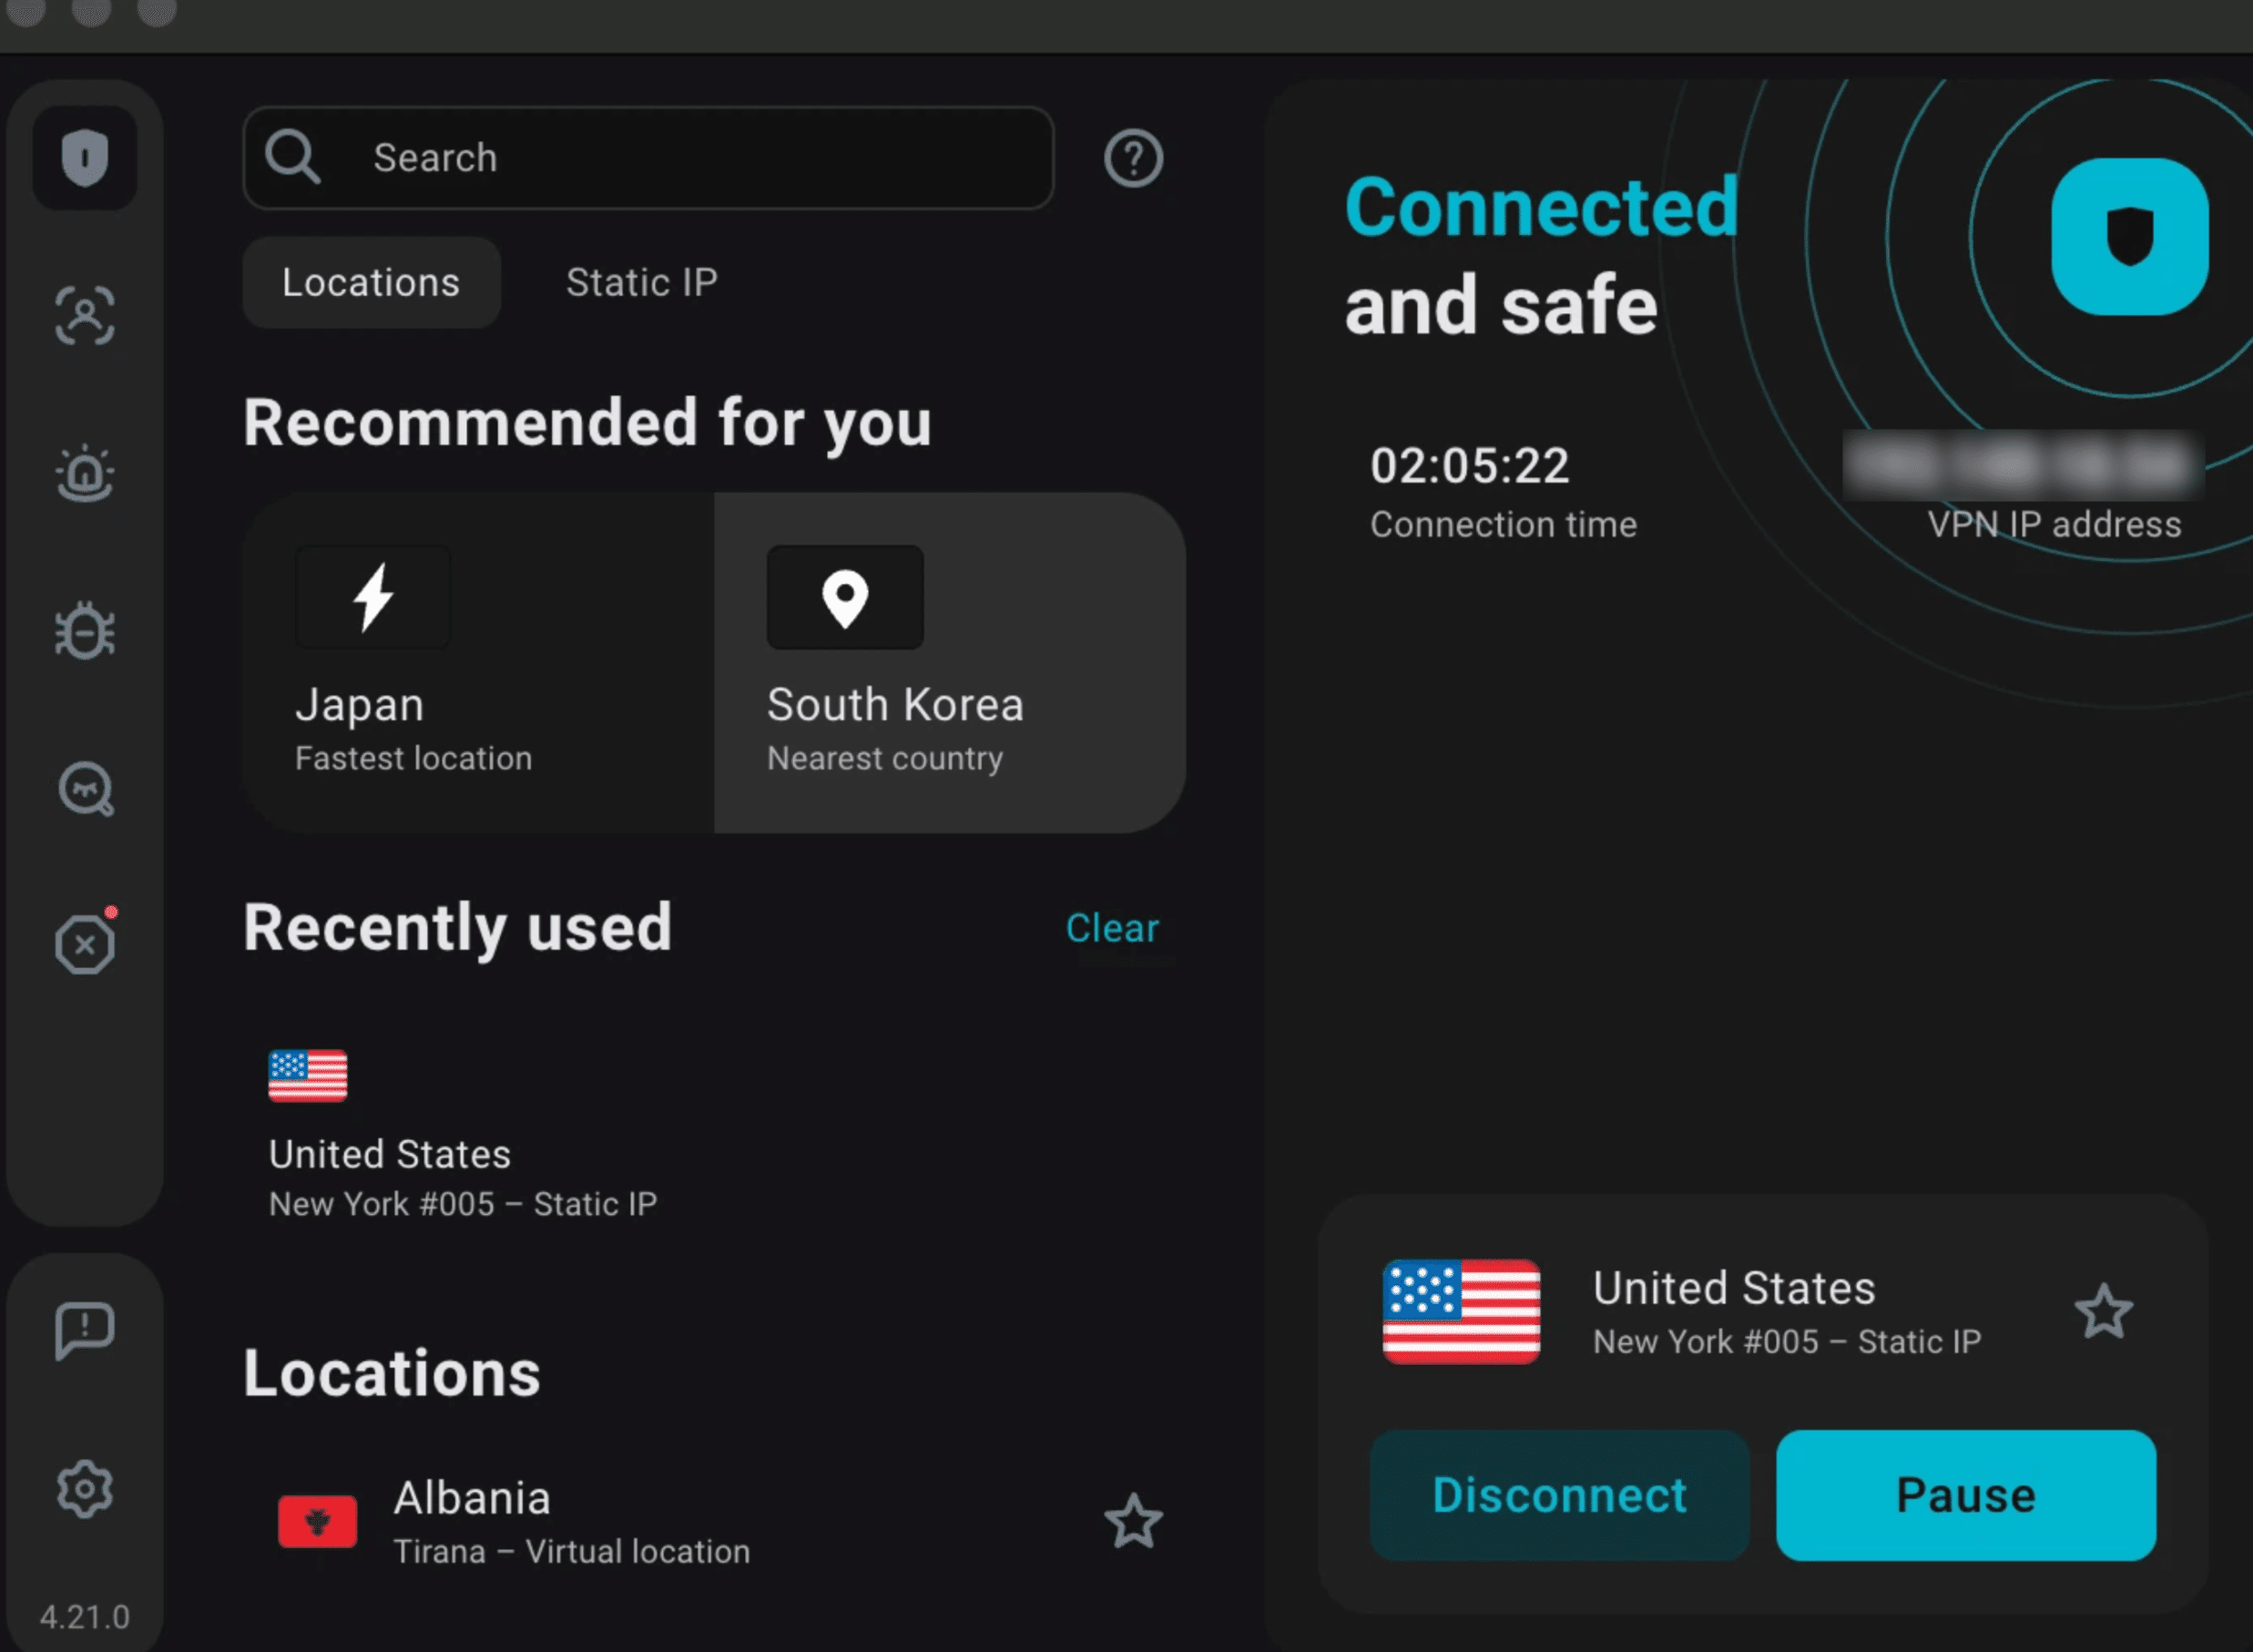Switch to the Static IP tab

coord(641,283)
